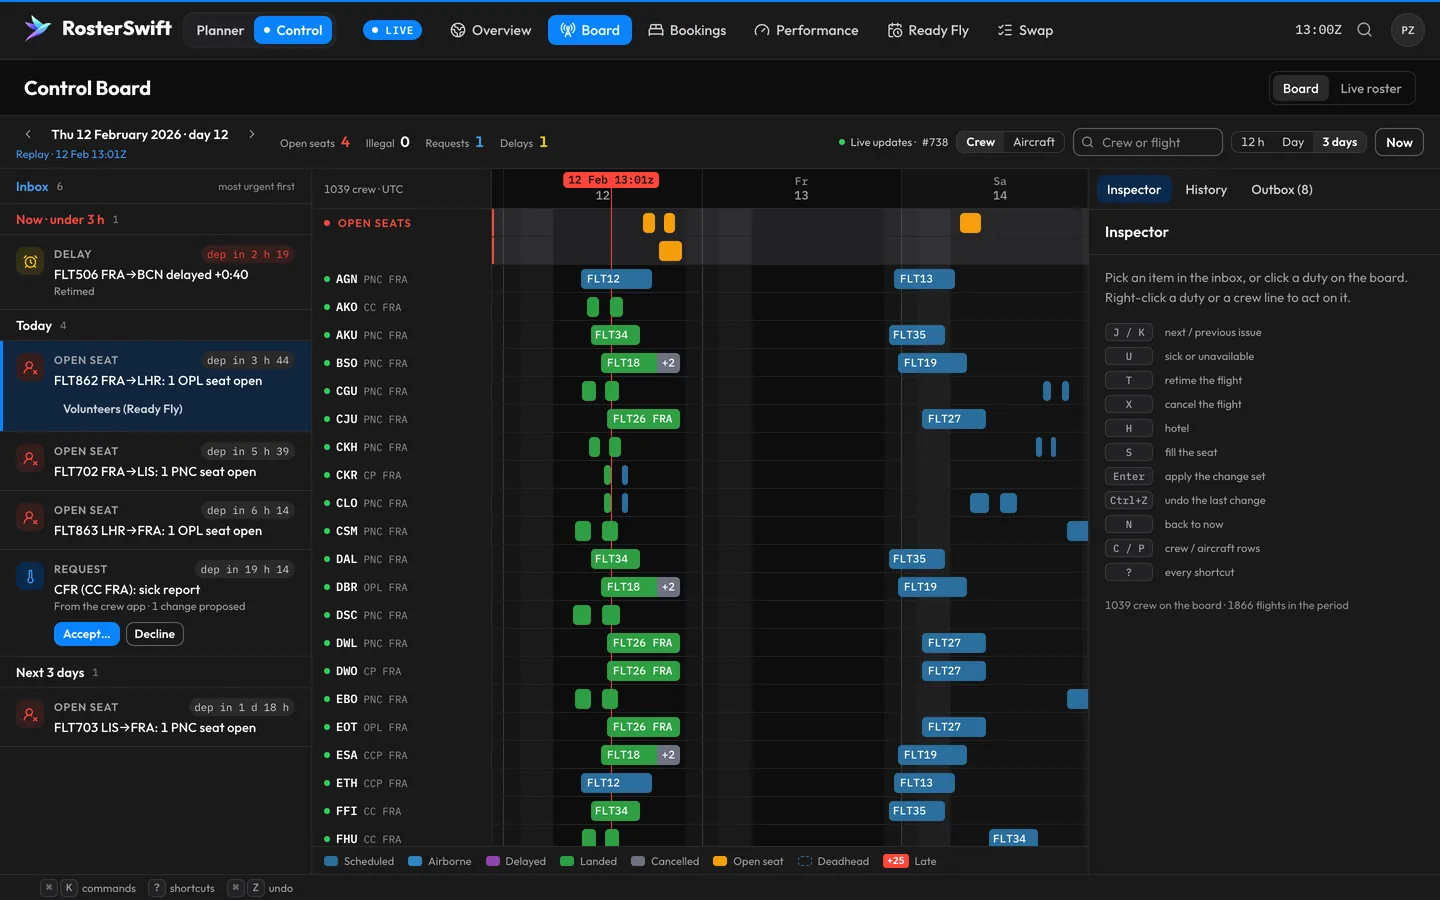Select the Inspector tab
This screenshot has height=900, width=1440.
click(1134, 190)
